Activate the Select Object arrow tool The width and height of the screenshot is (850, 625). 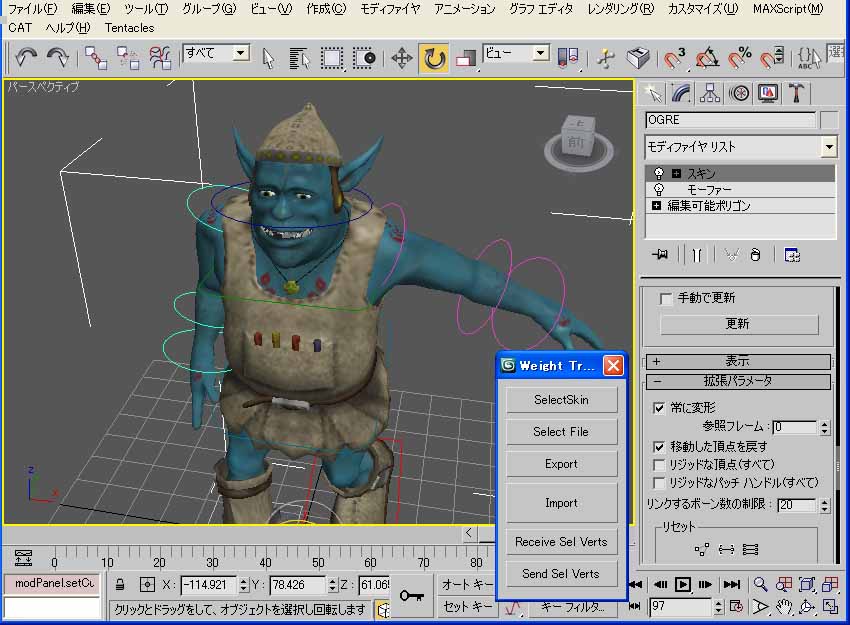tap(268, 58)
